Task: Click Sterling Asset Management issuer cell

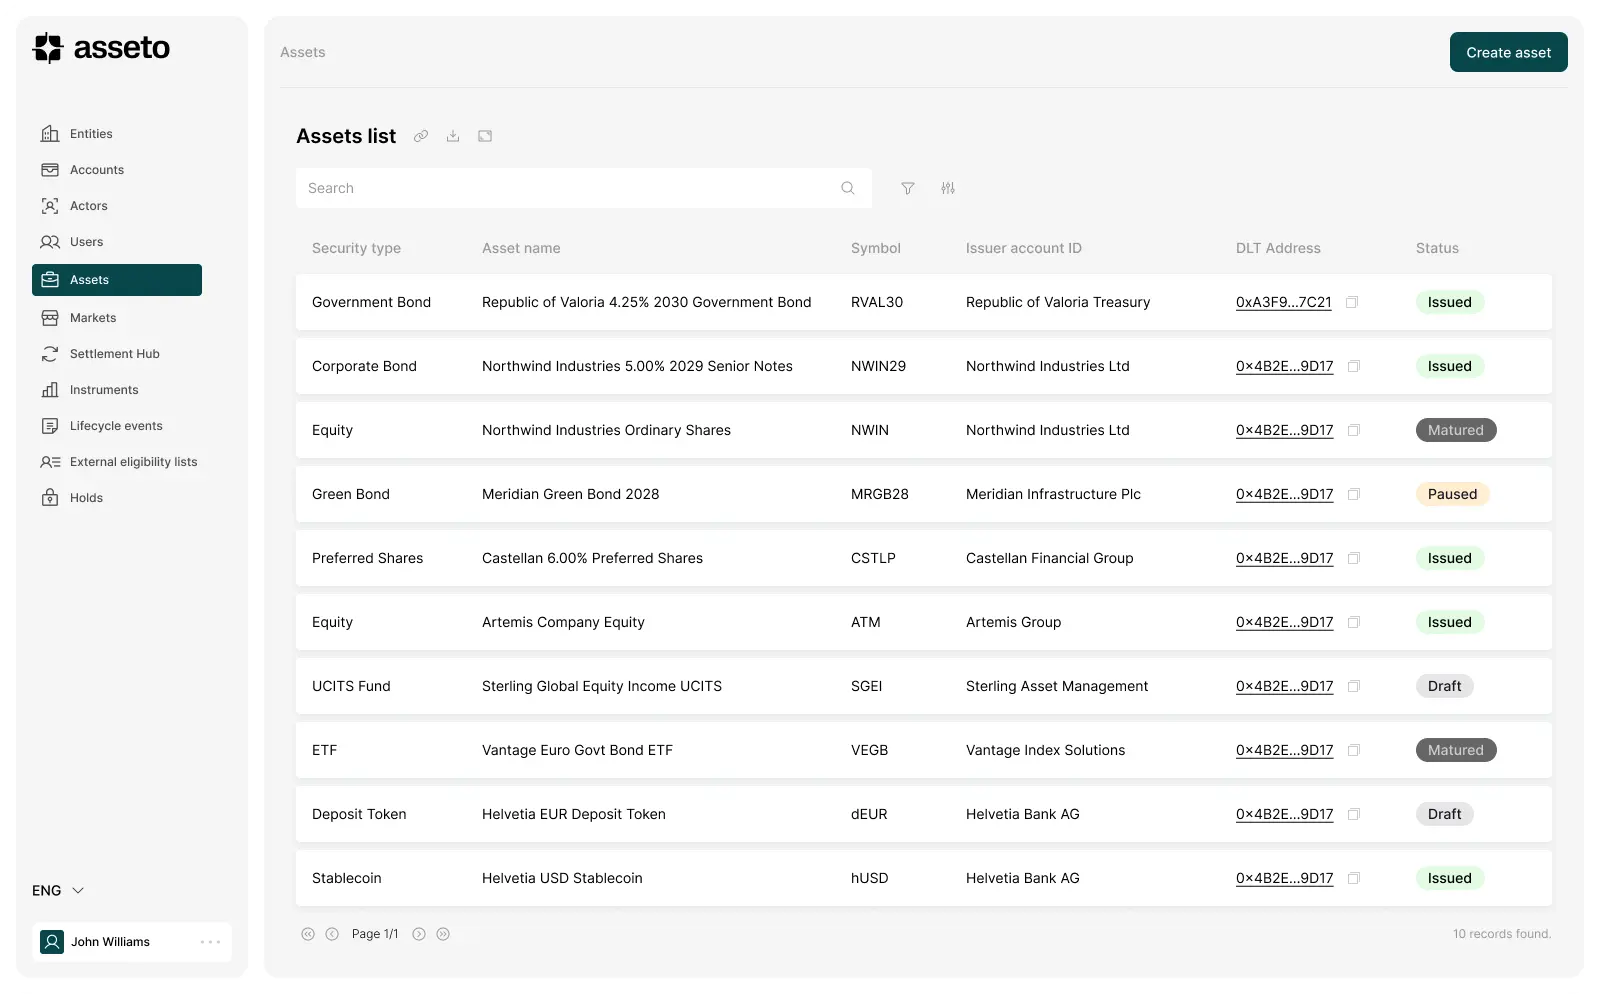Action: tap(1057, 686)
